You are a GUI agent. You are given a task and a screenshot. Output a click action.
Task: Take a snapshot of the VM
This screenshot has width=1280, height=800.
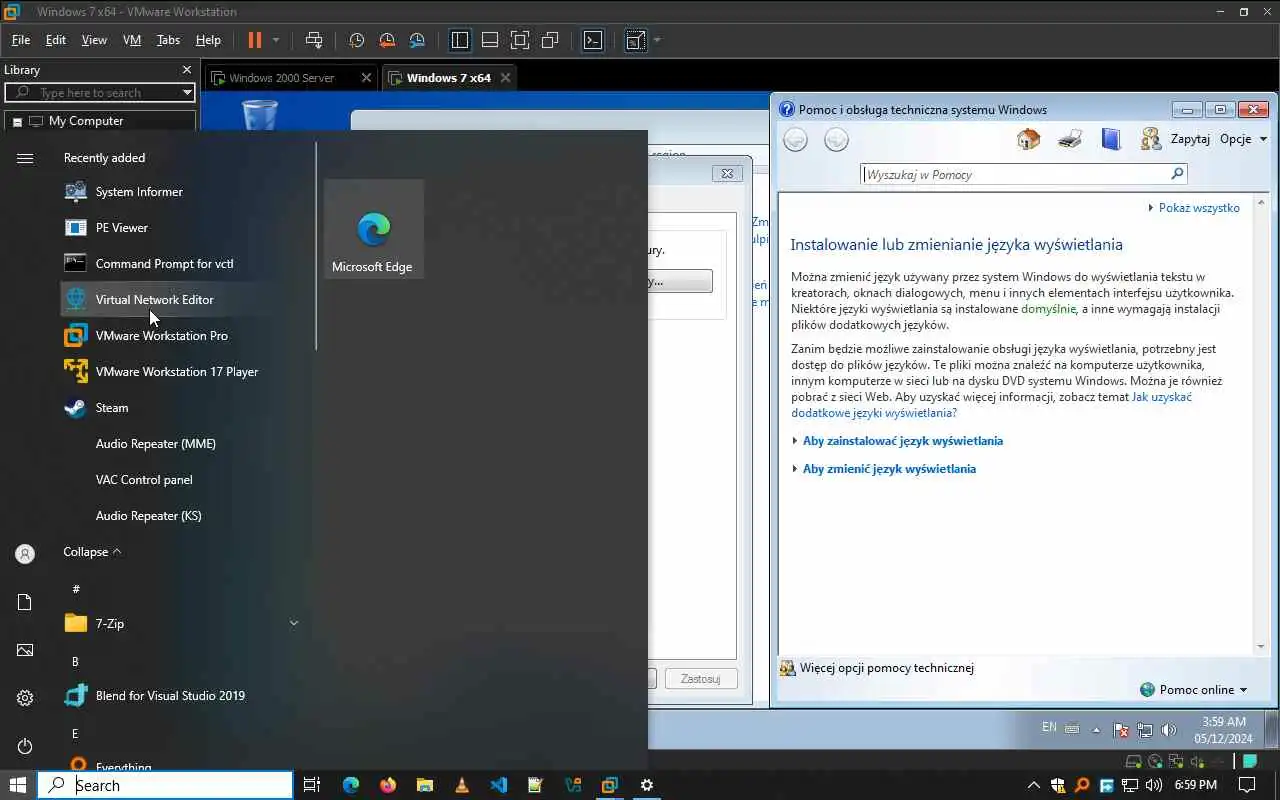[357, 40]
